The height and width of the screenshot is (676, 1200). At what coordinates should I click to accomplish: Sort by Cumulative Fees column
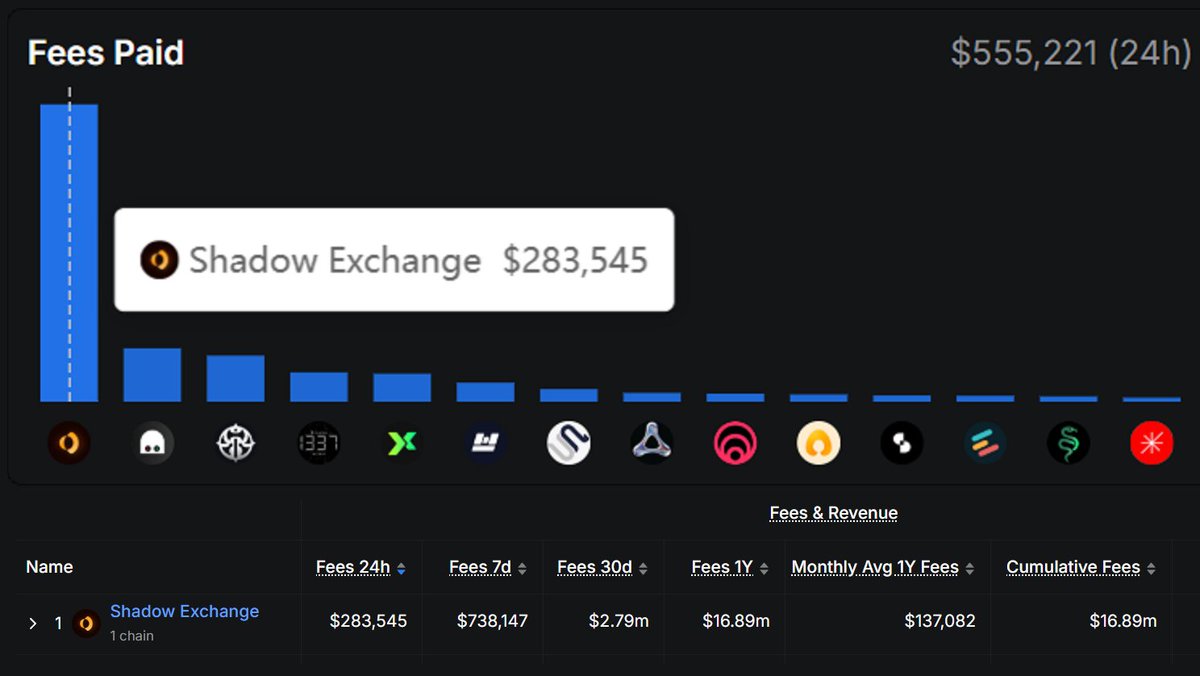click(x=1081, y=567)
